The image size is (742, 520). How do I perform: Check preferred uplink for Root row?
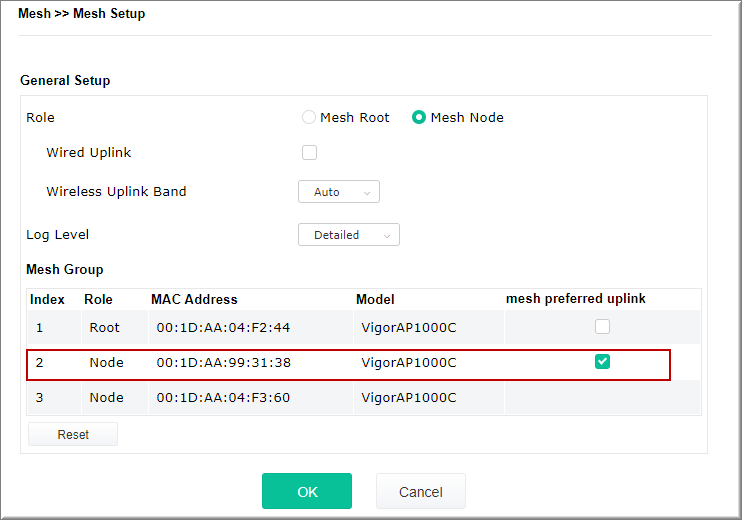pos(602,326)
